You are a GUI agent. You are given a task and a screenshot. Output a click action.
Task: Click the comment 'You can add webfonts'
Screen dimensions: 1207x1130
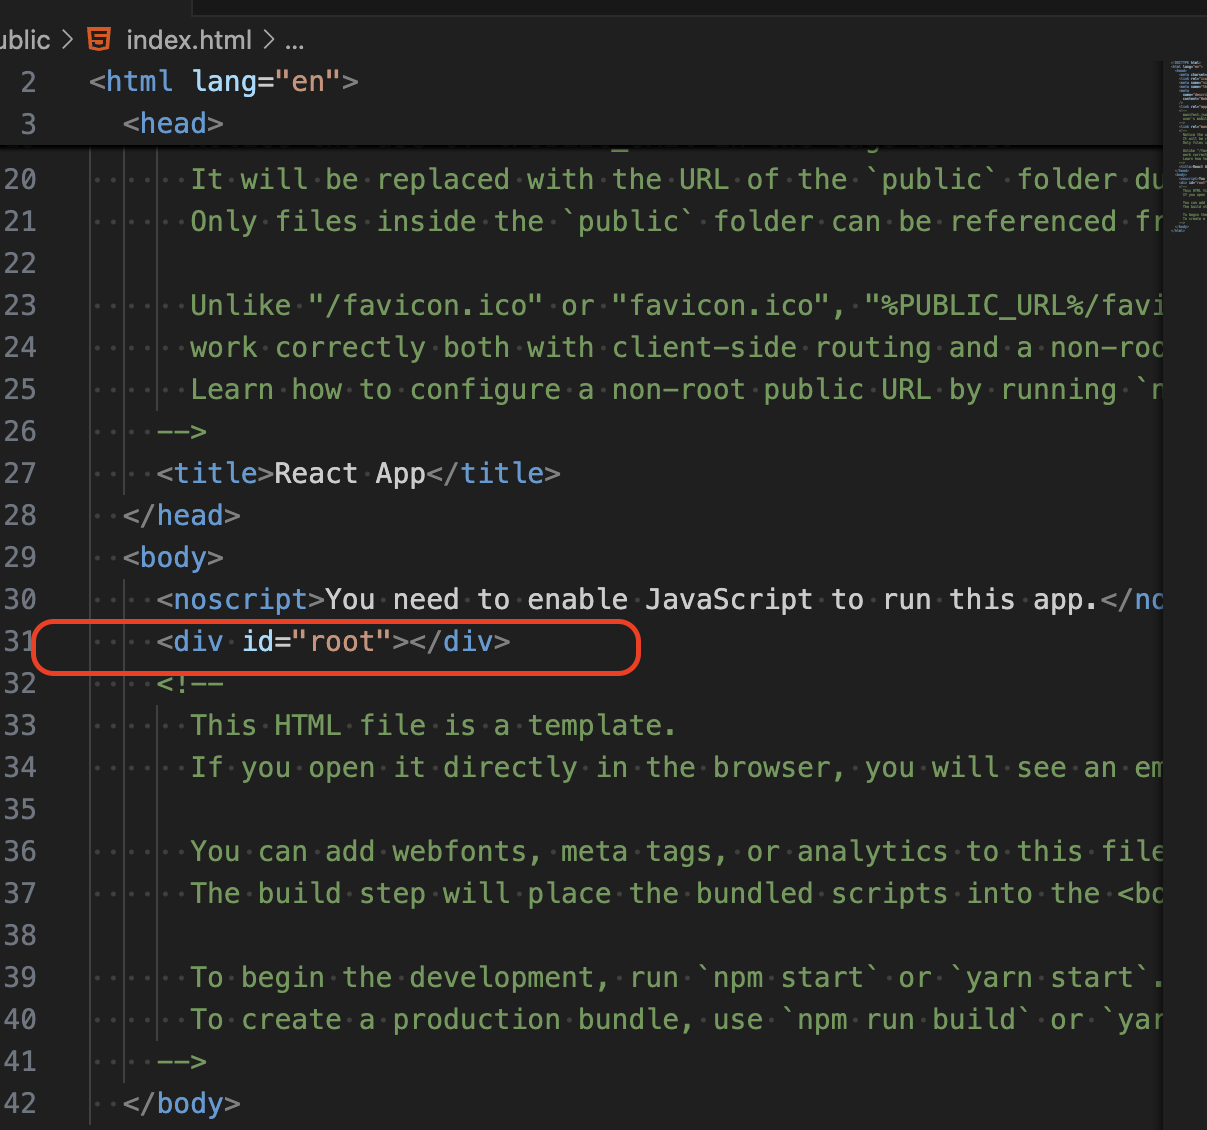click(x=676, y=851)
